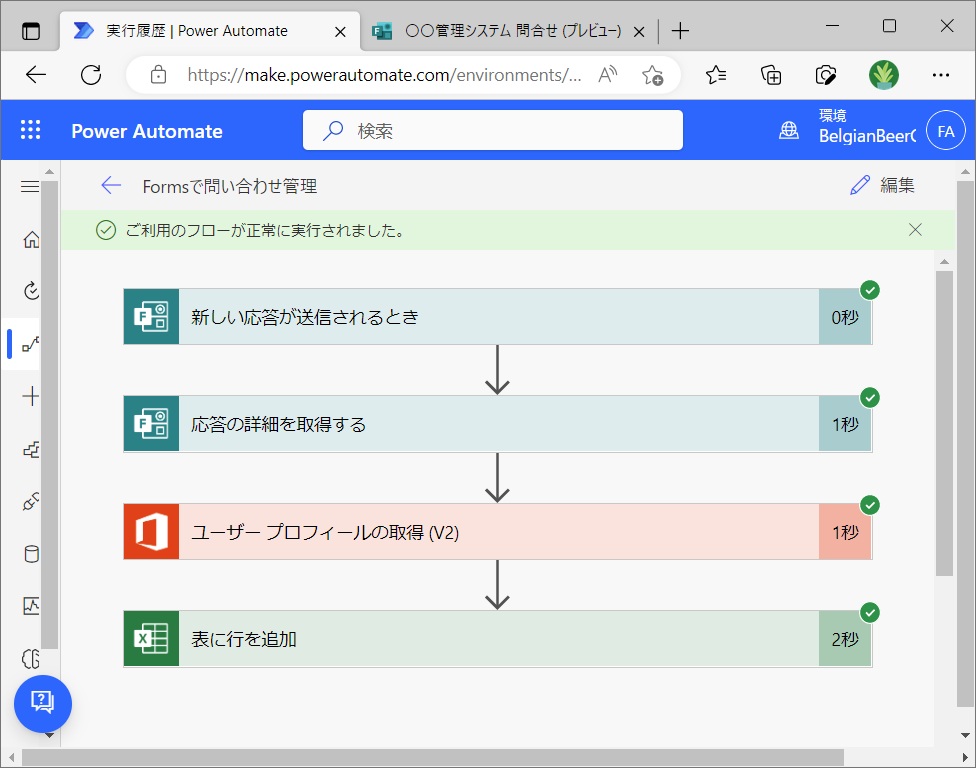Click the bottom horizontal scrollbar

pyautogui.click(x=433, y=757)
